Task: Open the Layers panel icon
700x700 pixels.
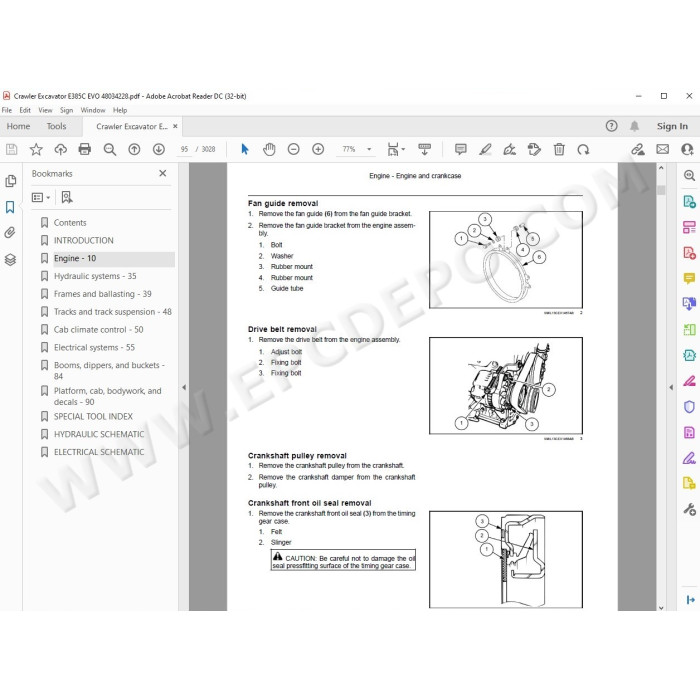Action: click(x=10, y=259)
